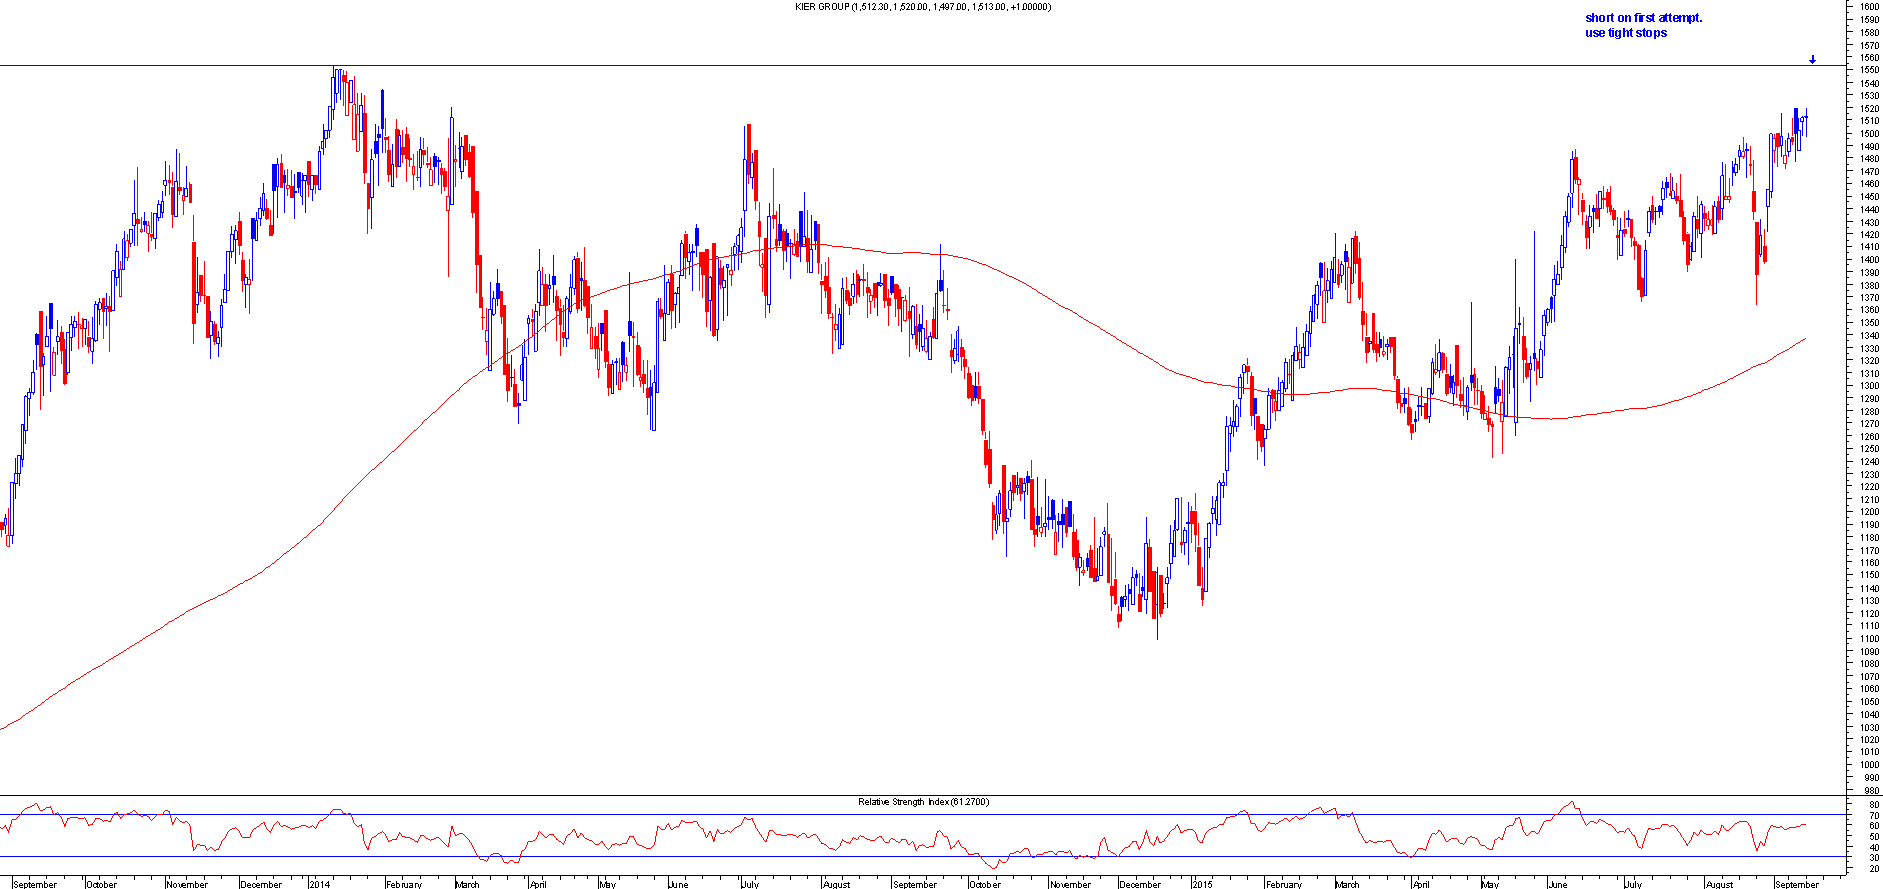Click the 2014 year marker on the time axis
Viewport: 1883px width, 889px height.
[320, 884]
